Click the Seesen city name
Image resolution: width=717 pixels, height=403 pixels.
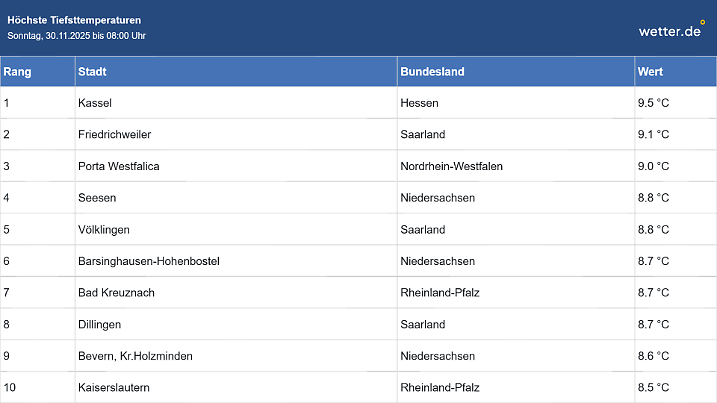tap(97, 198)
